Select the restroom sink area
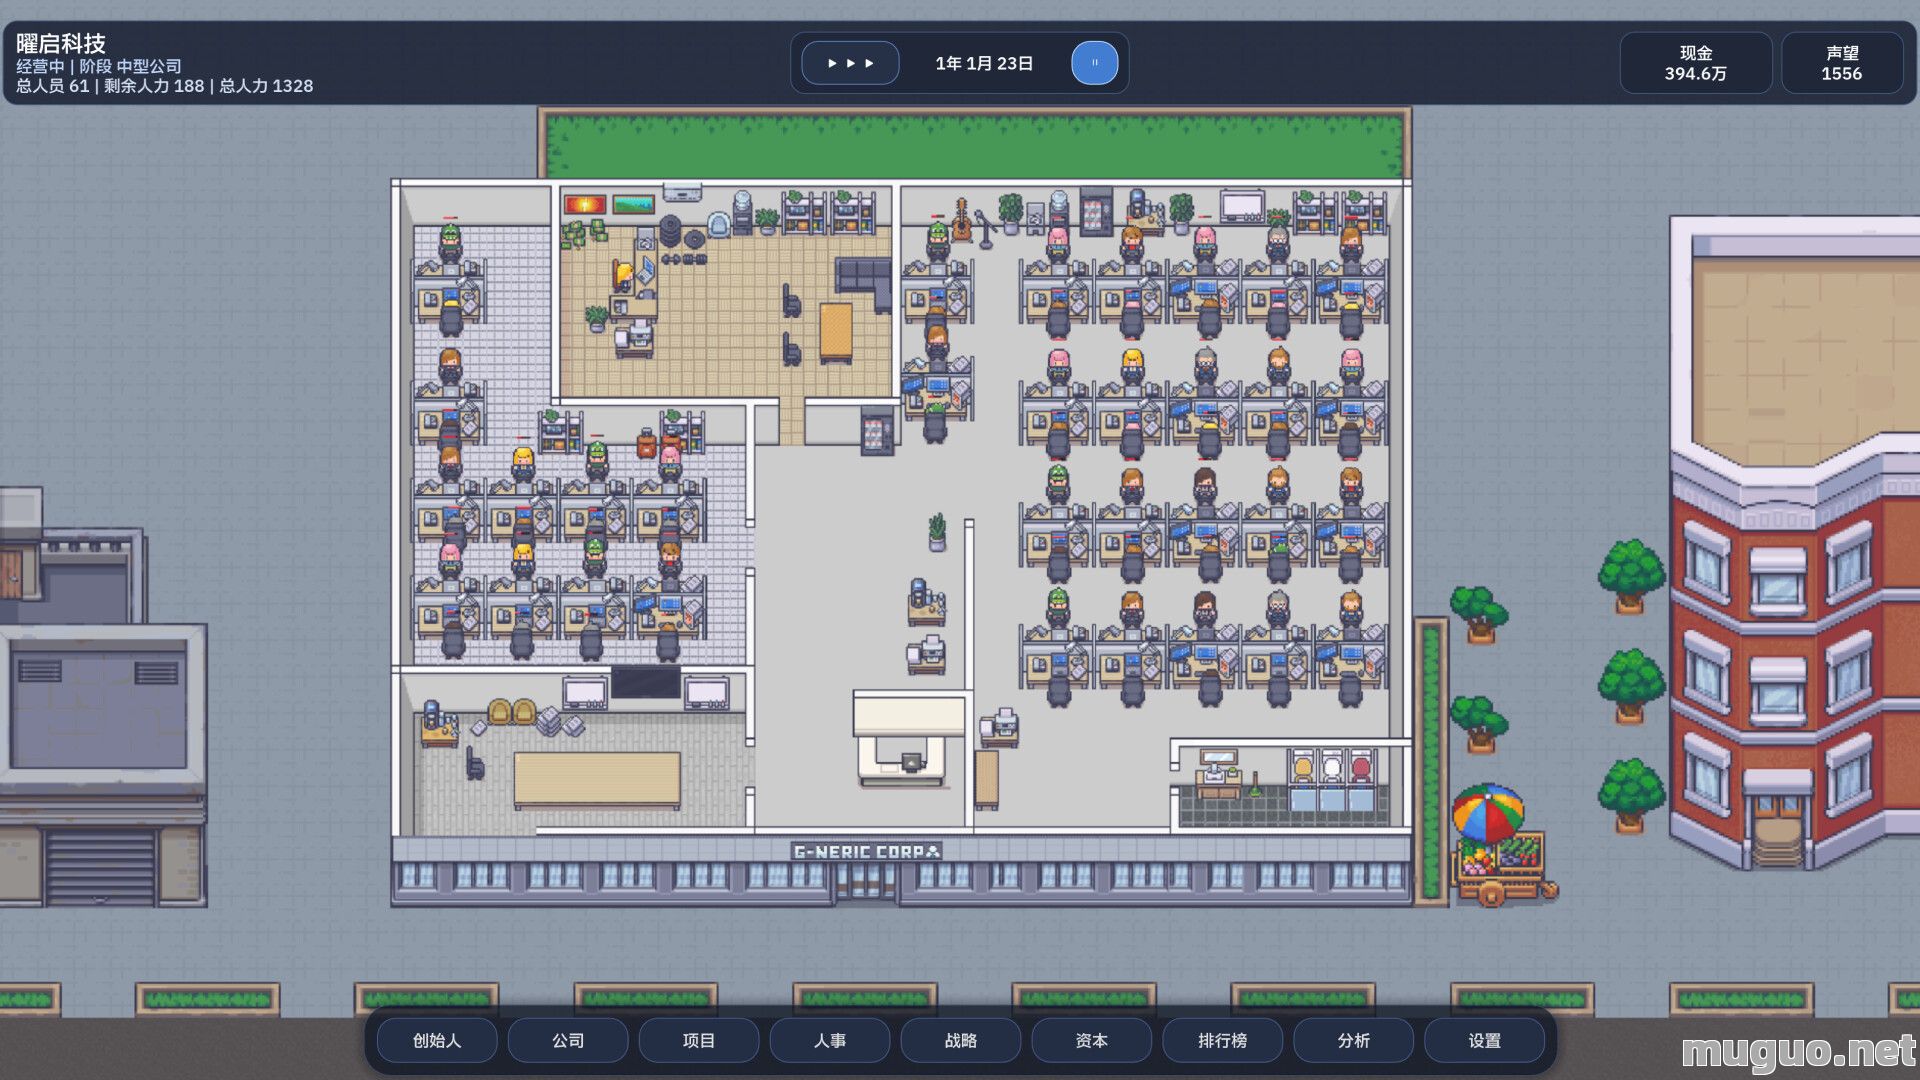Image resolution: width=1920 pixels, height=1080 pixels. (1218, 775)
